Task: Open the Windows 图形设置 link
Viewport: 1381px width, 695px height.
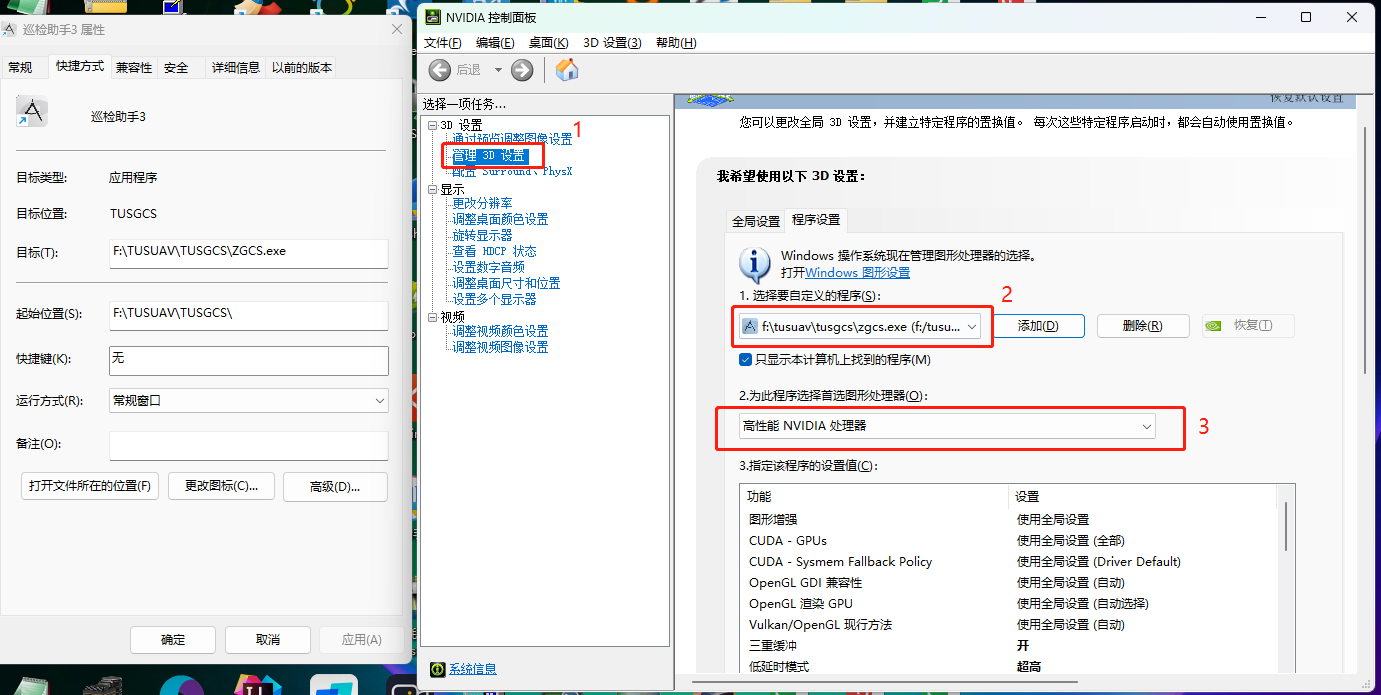Action: click(858, 273)
